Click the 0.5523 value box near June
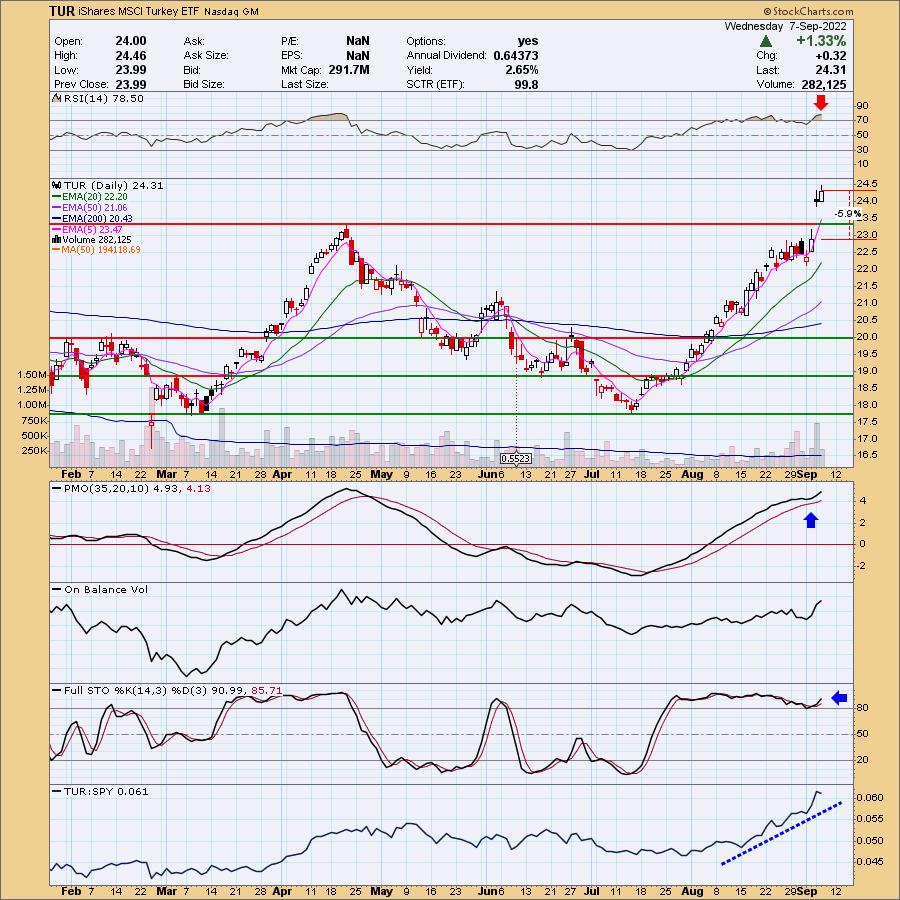This screenshot has width=900, height=900. point(515,459)
